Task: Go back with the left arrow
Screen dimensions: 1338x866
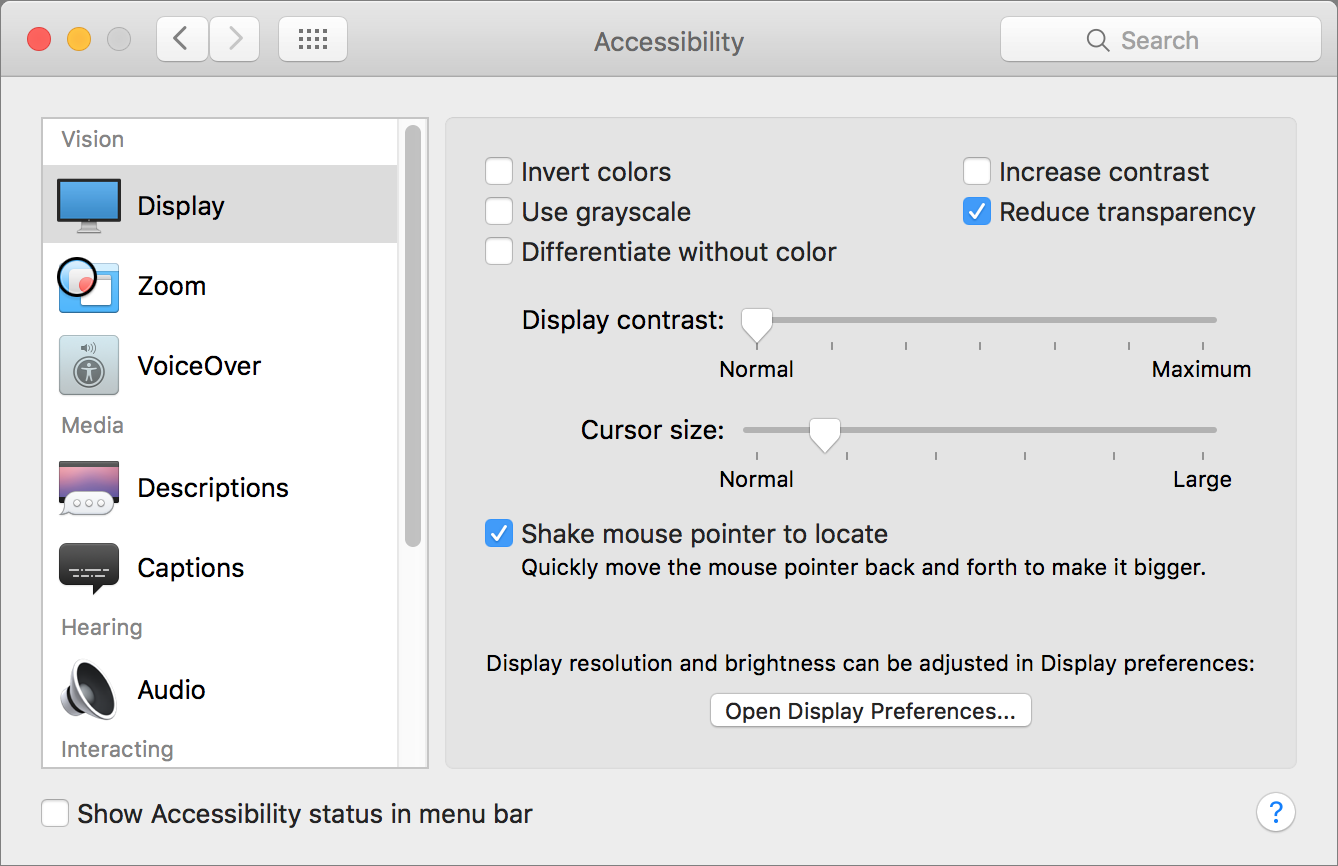Action: click(x=181, y=40)
